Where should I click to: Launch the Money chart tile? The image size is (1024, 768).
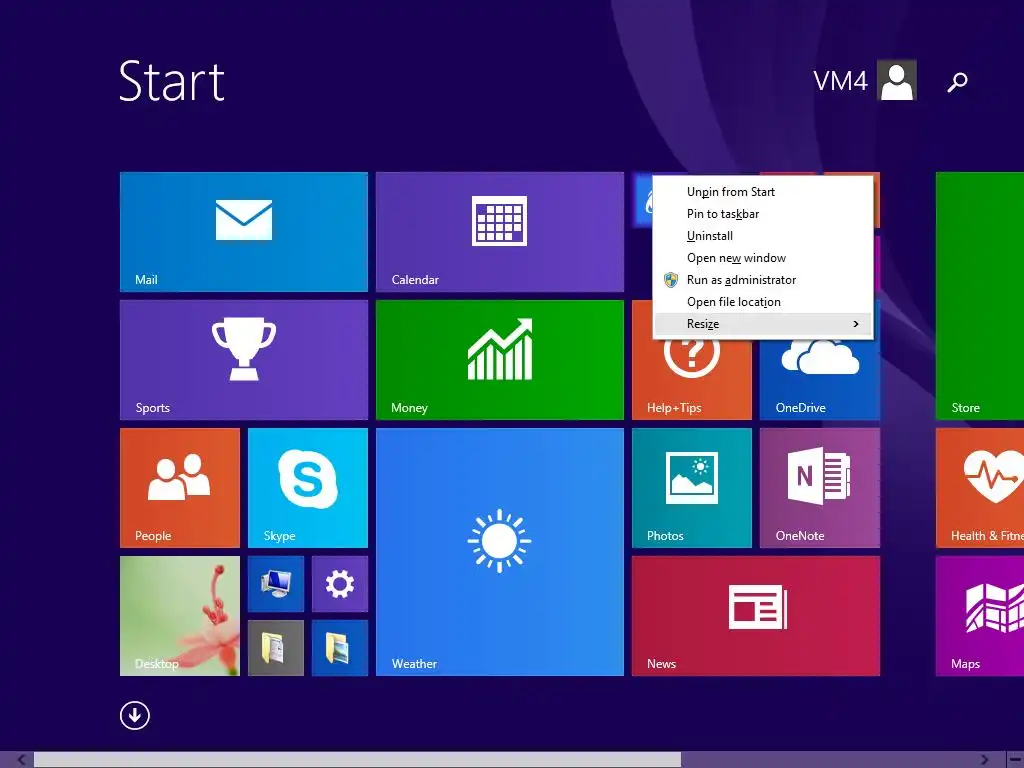500,360
